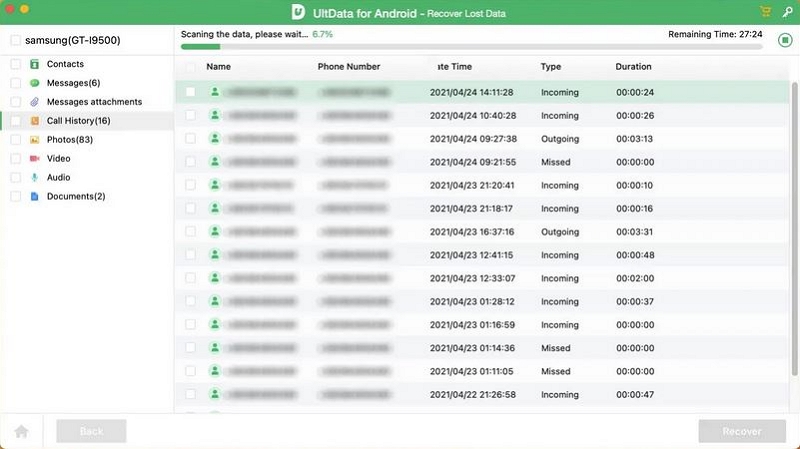Click the call list vertical scrollbar
Viewport: 800px width, 449px height.
tap(794, 229)
